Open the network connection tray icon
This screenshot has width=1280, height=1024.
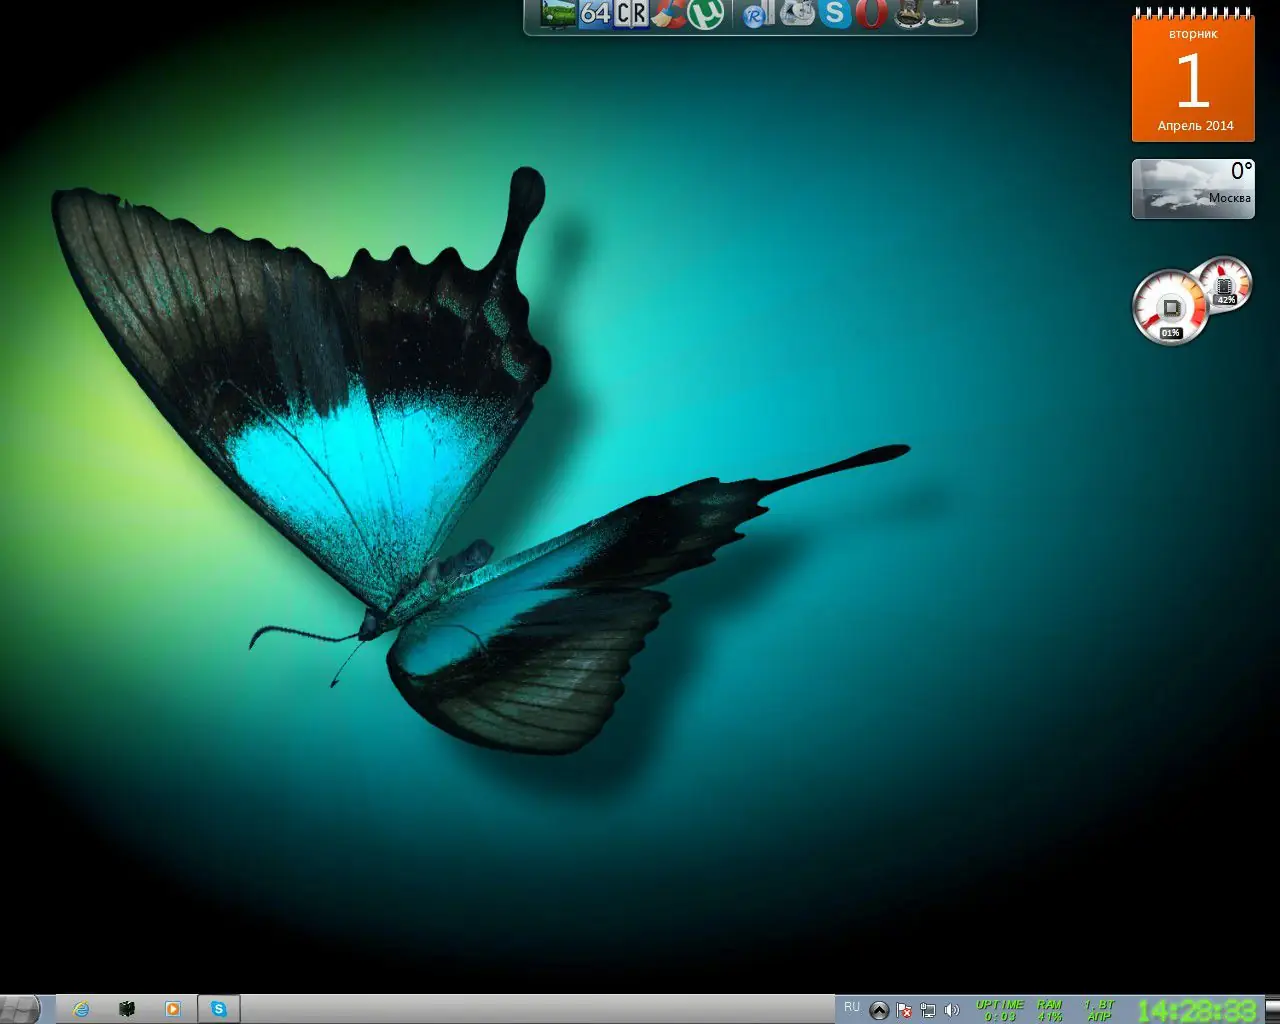pyautogui.click(x=928, y=1010)
